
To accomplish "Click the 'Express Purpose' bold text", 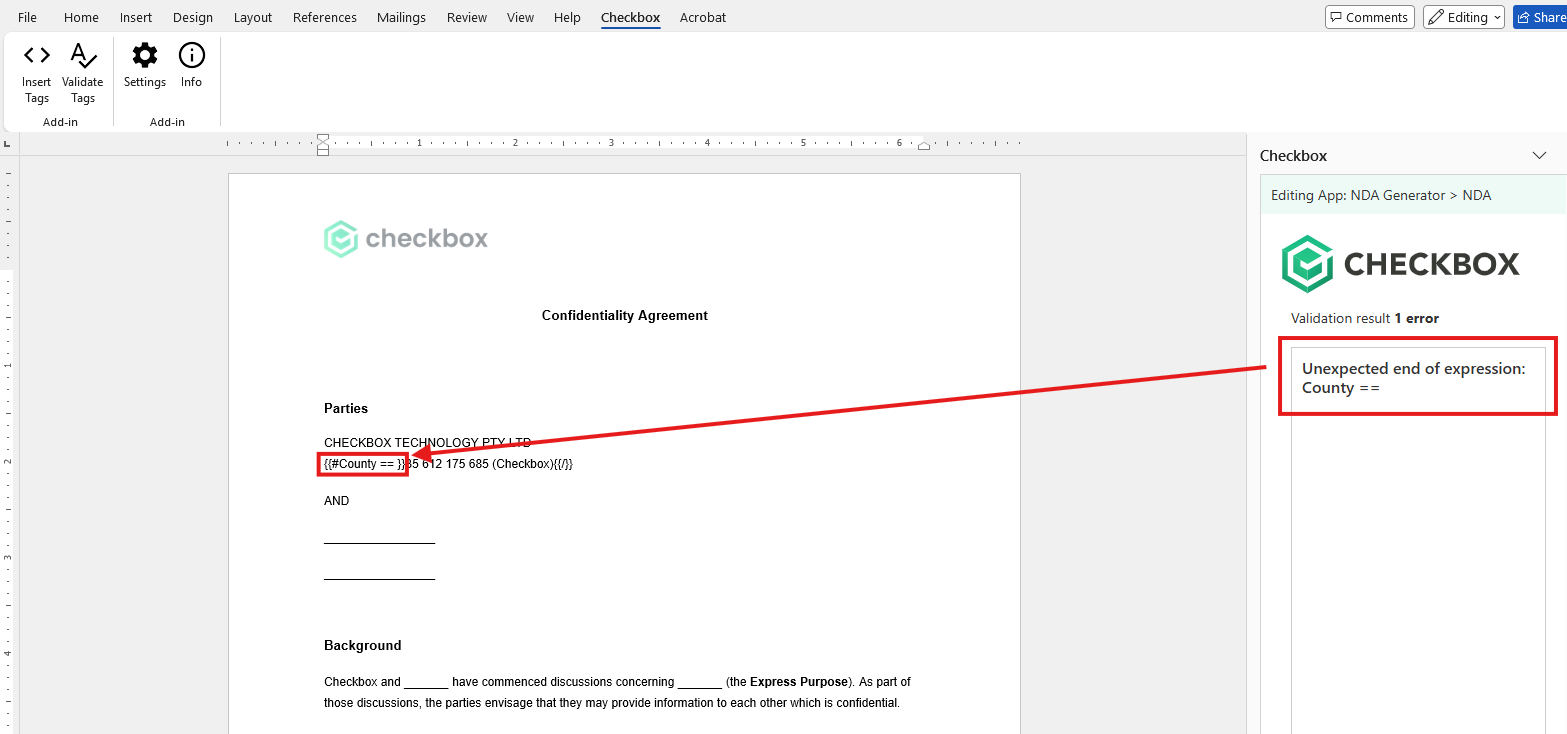I will pos(799,682).
